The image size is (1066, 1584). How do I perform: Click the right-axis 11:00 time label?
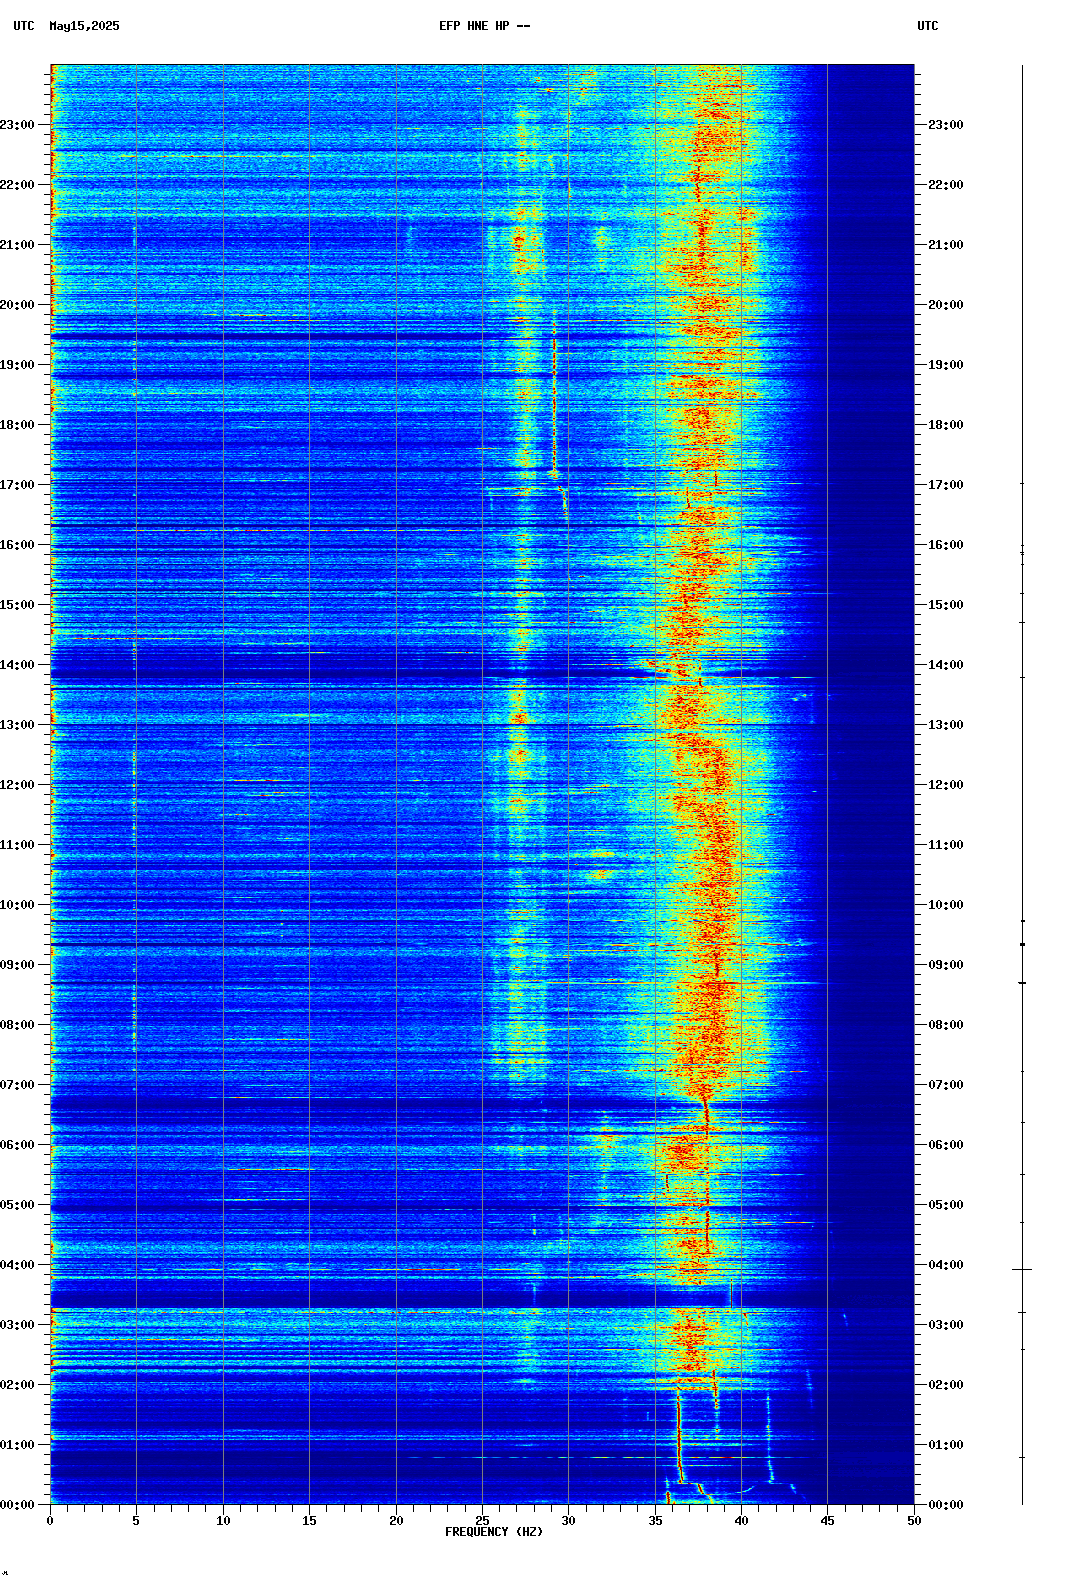pos(946,845)
